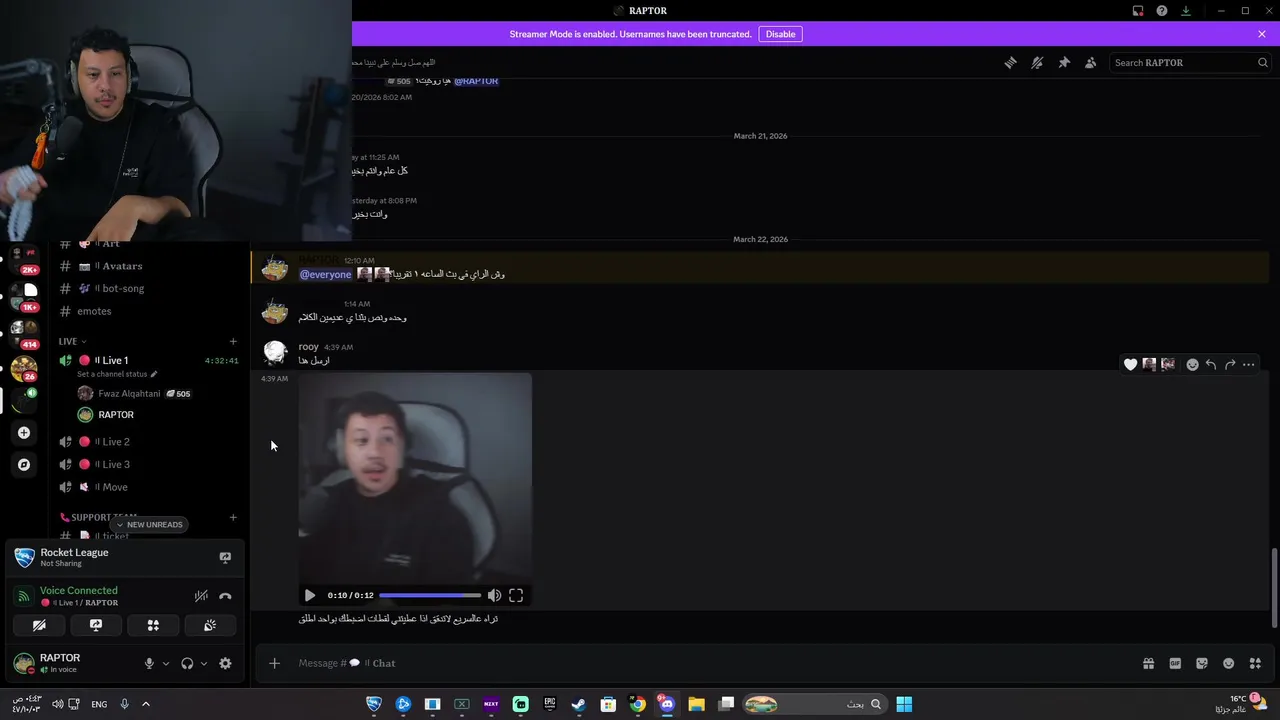Open output device options arrow
1280x720 pixels.
click(x=204, y=663)
